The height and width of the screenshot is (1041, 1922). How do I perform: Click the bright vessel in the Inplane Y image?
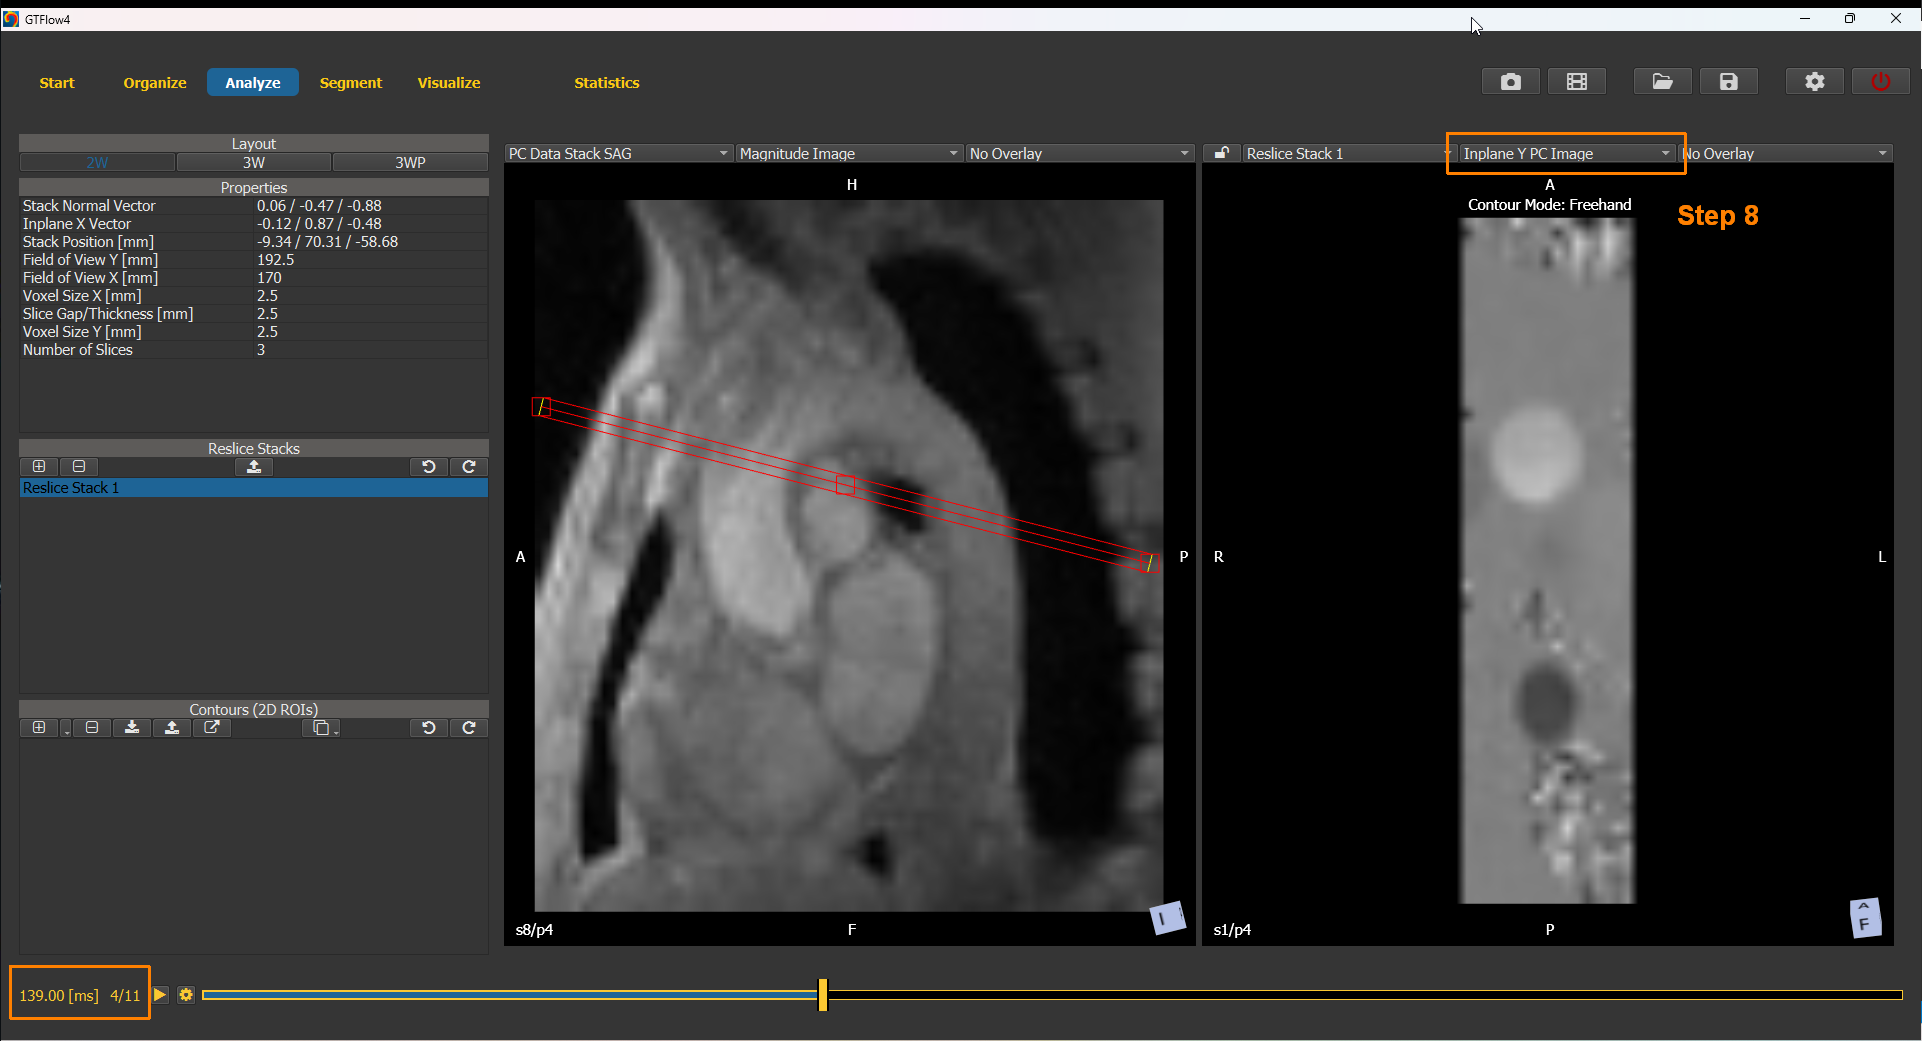[1536, 453]
